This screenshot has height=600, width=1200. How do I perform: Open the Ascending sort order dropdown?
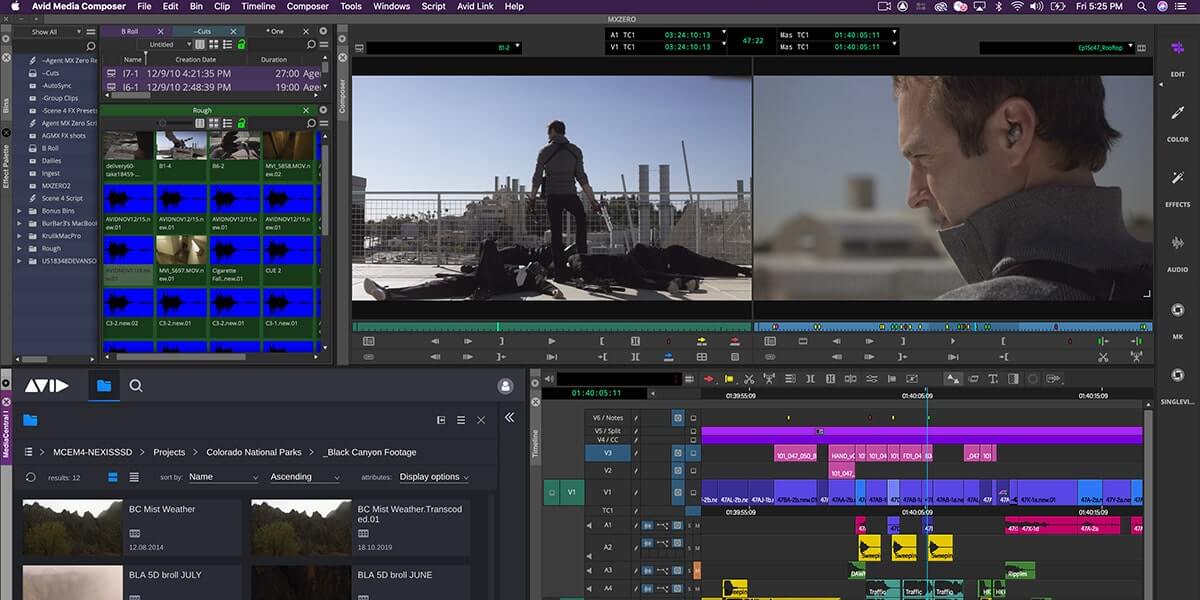(305, 477)
